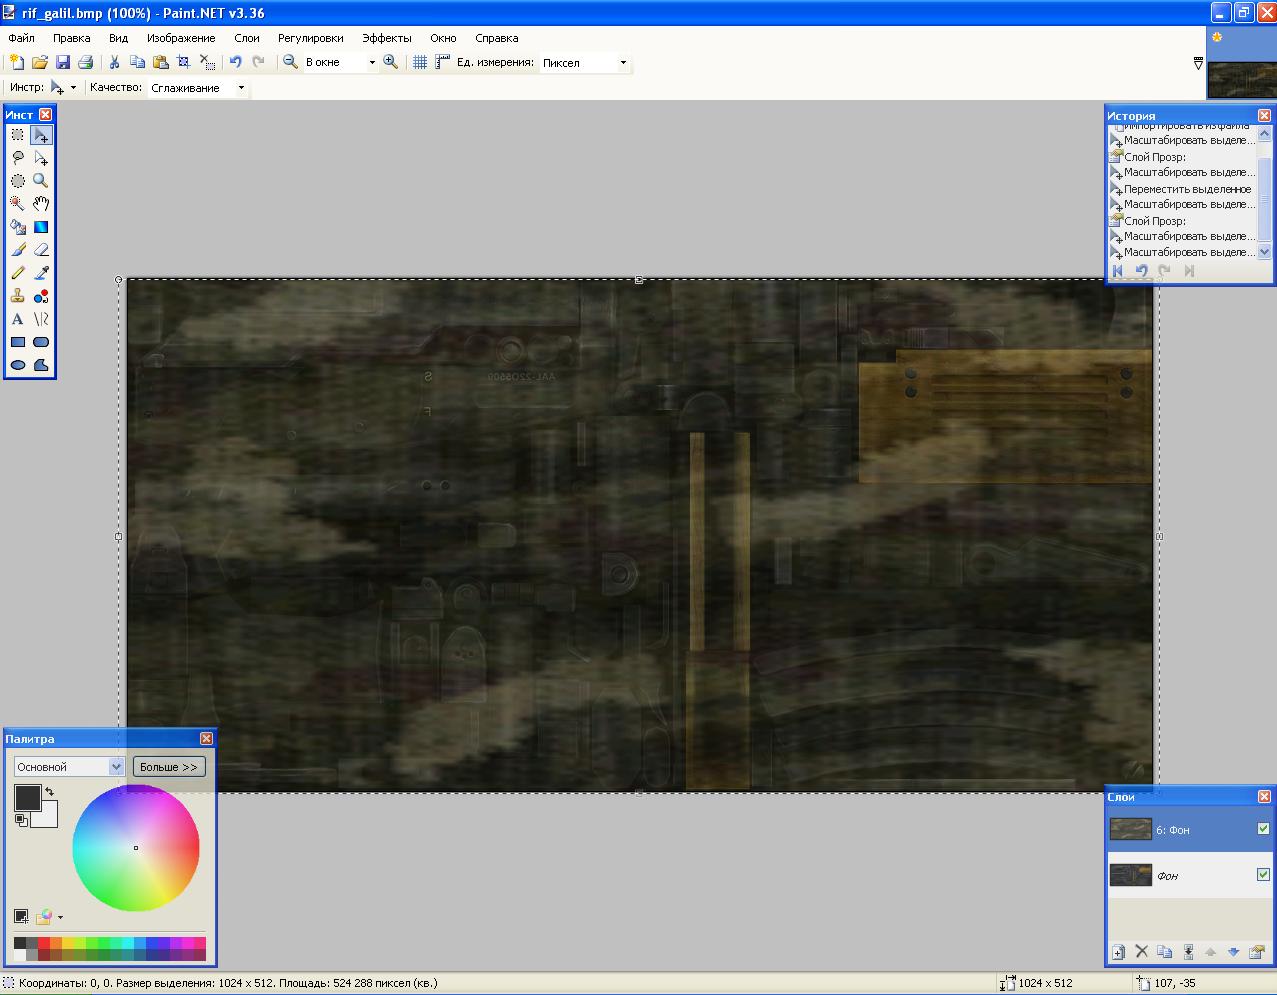
Task: Expand the image list arrow at top right
Action: click(1199, 63)
